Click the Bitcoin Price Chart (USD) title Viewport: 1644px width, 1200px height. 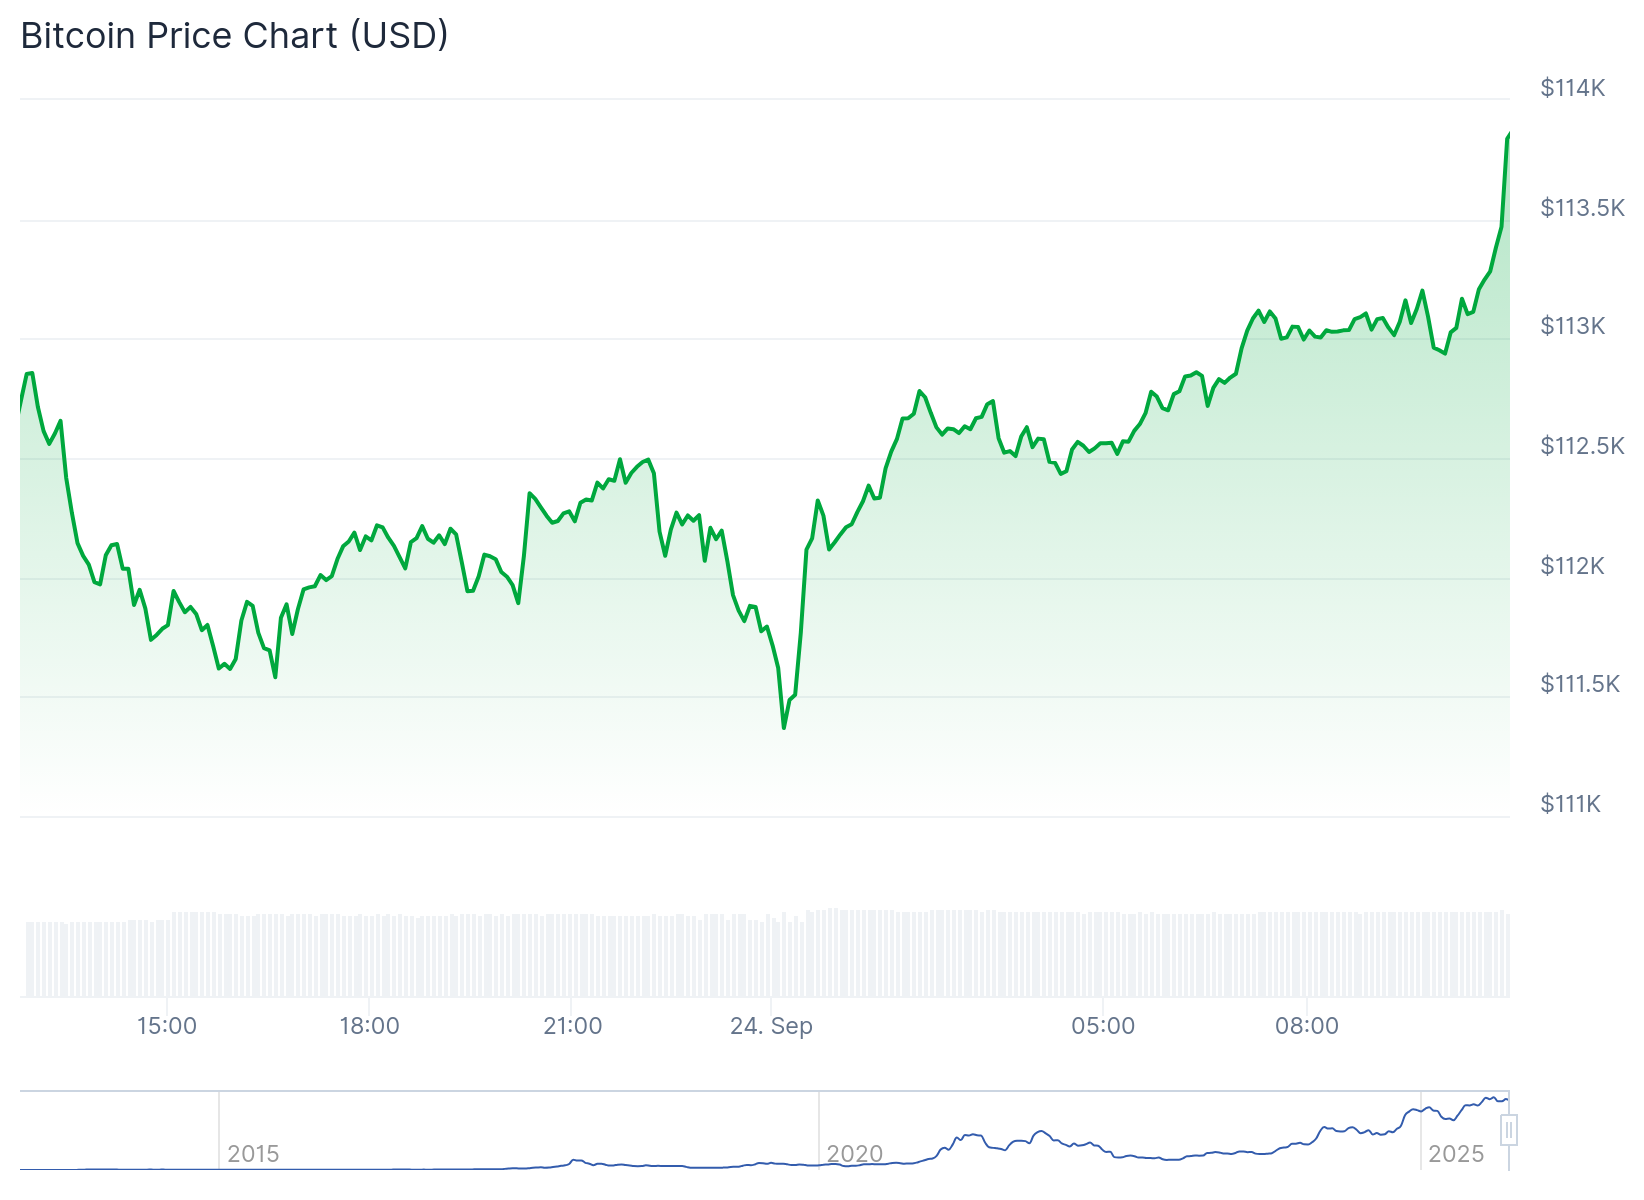pos(234,36)
